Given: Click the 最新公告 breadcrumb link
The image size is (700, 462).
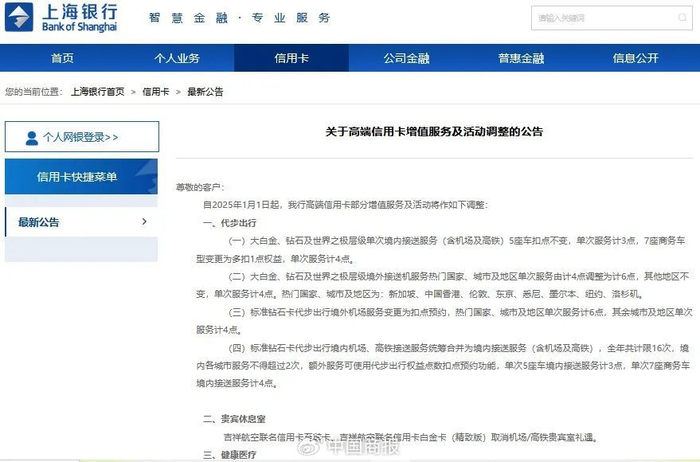Looking at the screenshot, I should (205, 92).
